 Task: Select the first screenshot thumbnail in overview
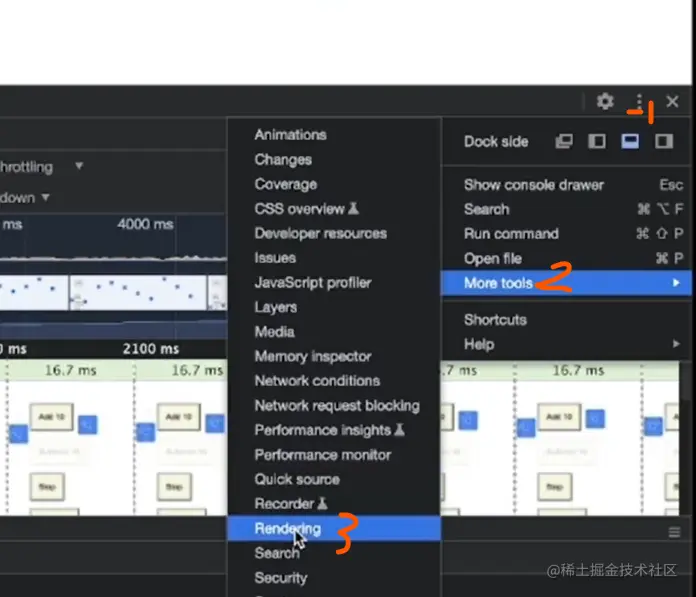point(34,293)
